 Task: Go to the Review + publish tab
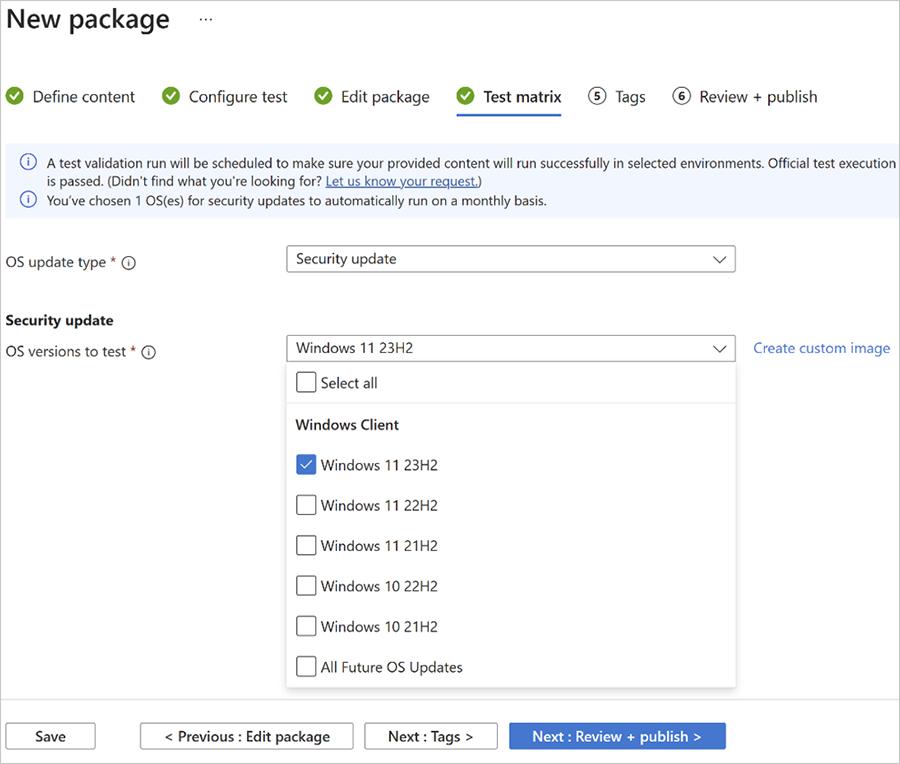[758, 97]
